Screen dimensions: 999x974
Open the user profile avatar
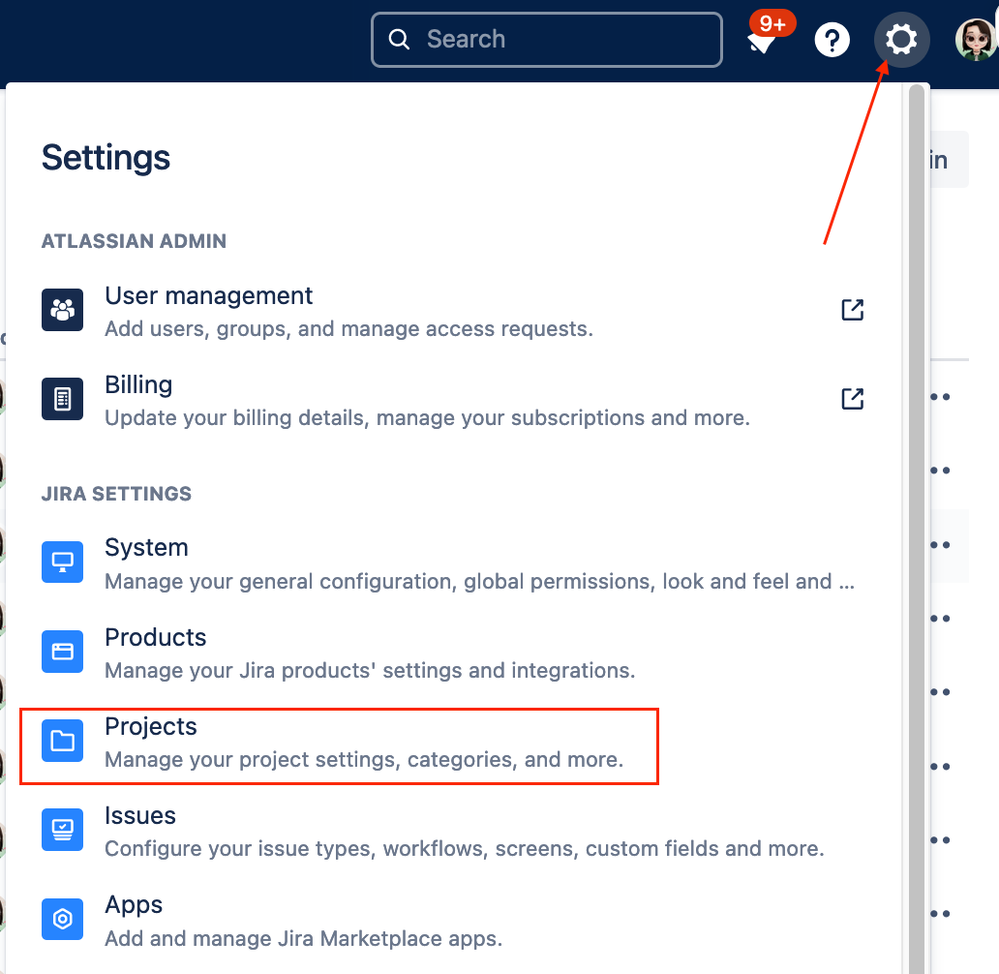975,39
